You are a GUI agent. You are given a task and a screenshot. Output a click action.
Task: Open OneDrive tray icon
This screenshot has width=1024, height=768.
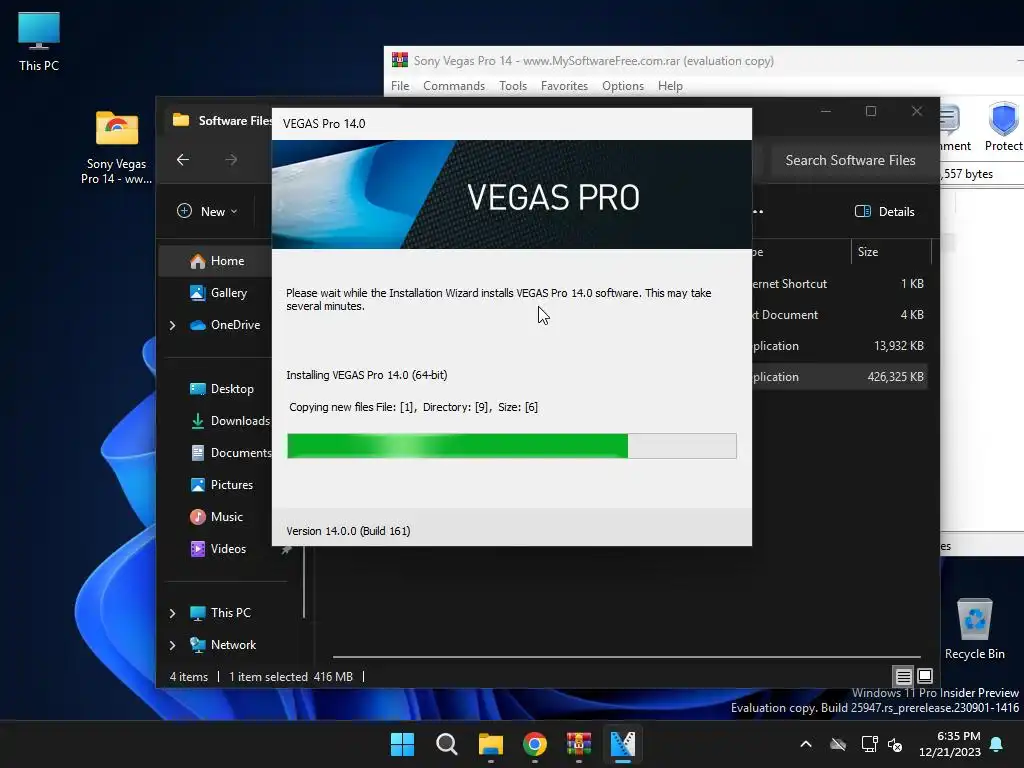point(838,744)
